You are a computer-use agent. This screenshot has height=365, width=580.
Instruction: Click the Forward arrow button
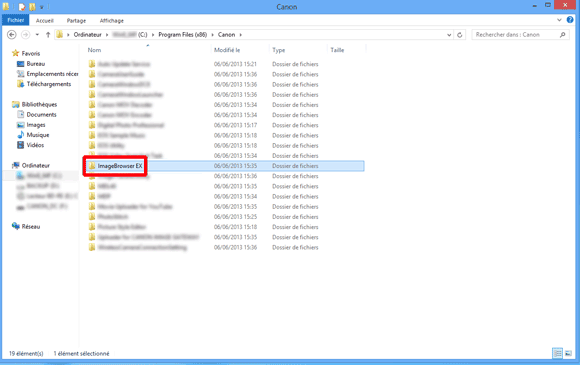[x=25, y=35]
